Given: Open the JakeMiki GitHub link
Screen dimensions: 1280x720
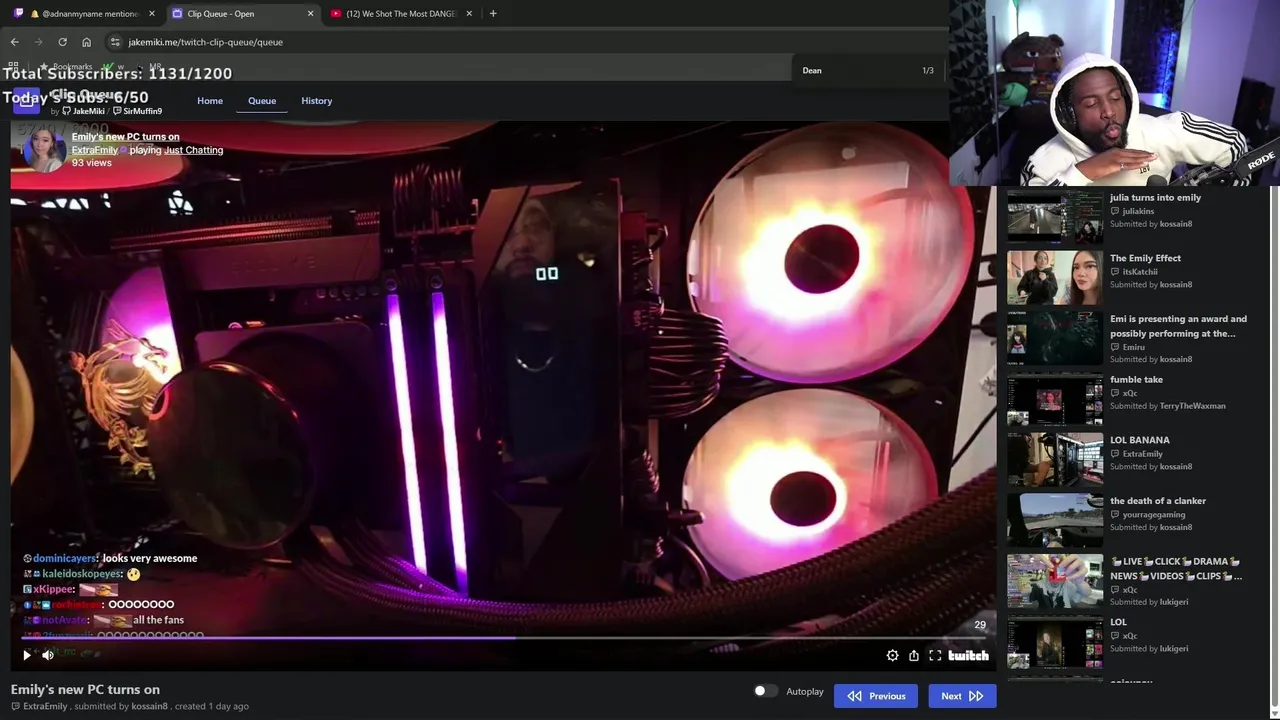Looking at the screenshot, I should [x=83, y=111].
